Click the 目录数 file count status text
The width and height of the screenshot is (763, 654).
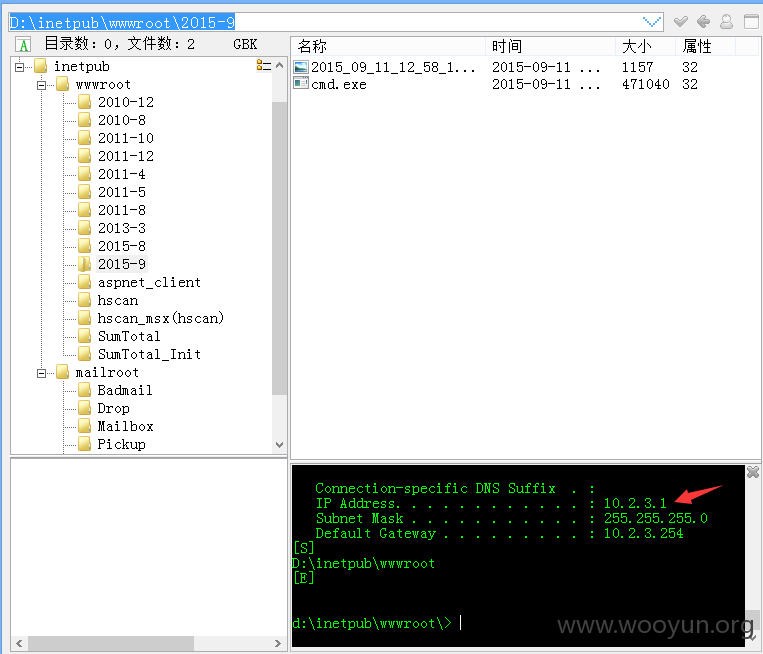(119, 44)
